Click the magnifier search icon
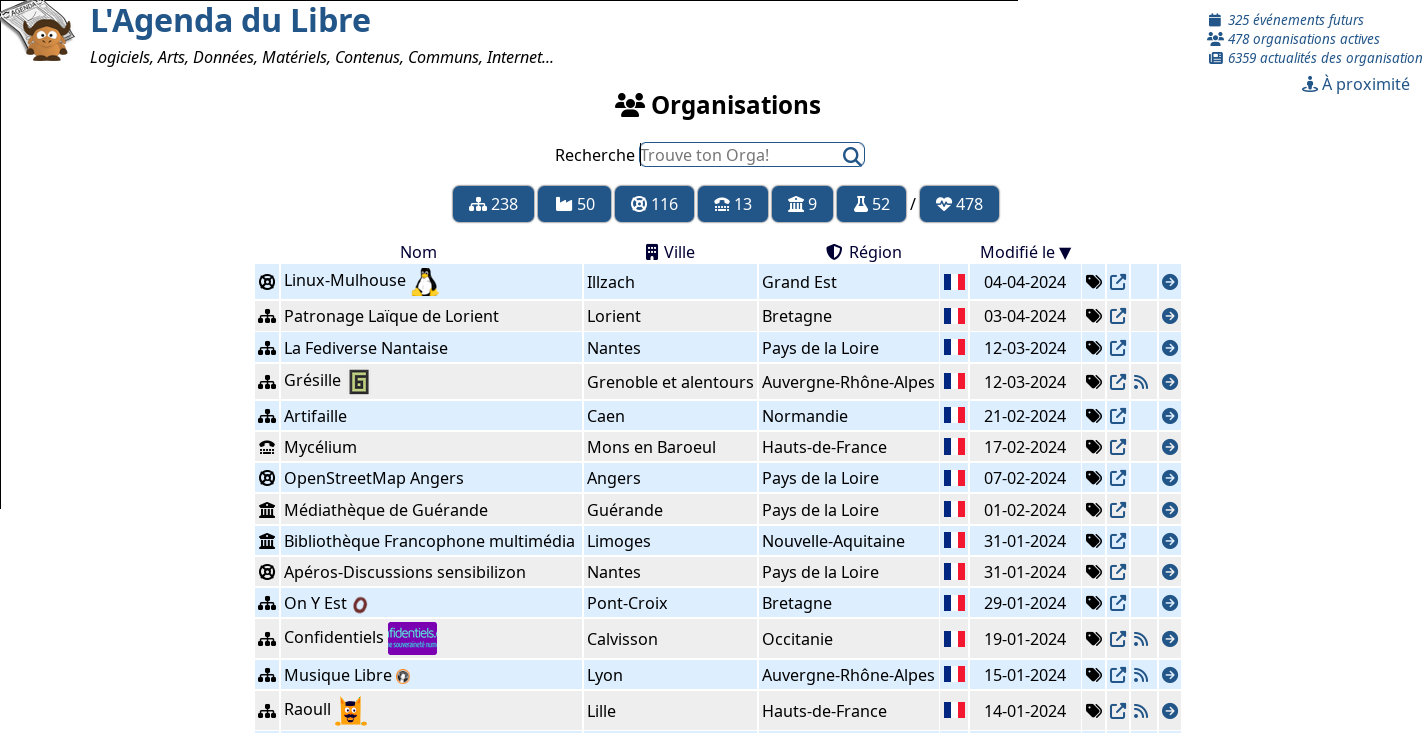 (x=852, y=155)
